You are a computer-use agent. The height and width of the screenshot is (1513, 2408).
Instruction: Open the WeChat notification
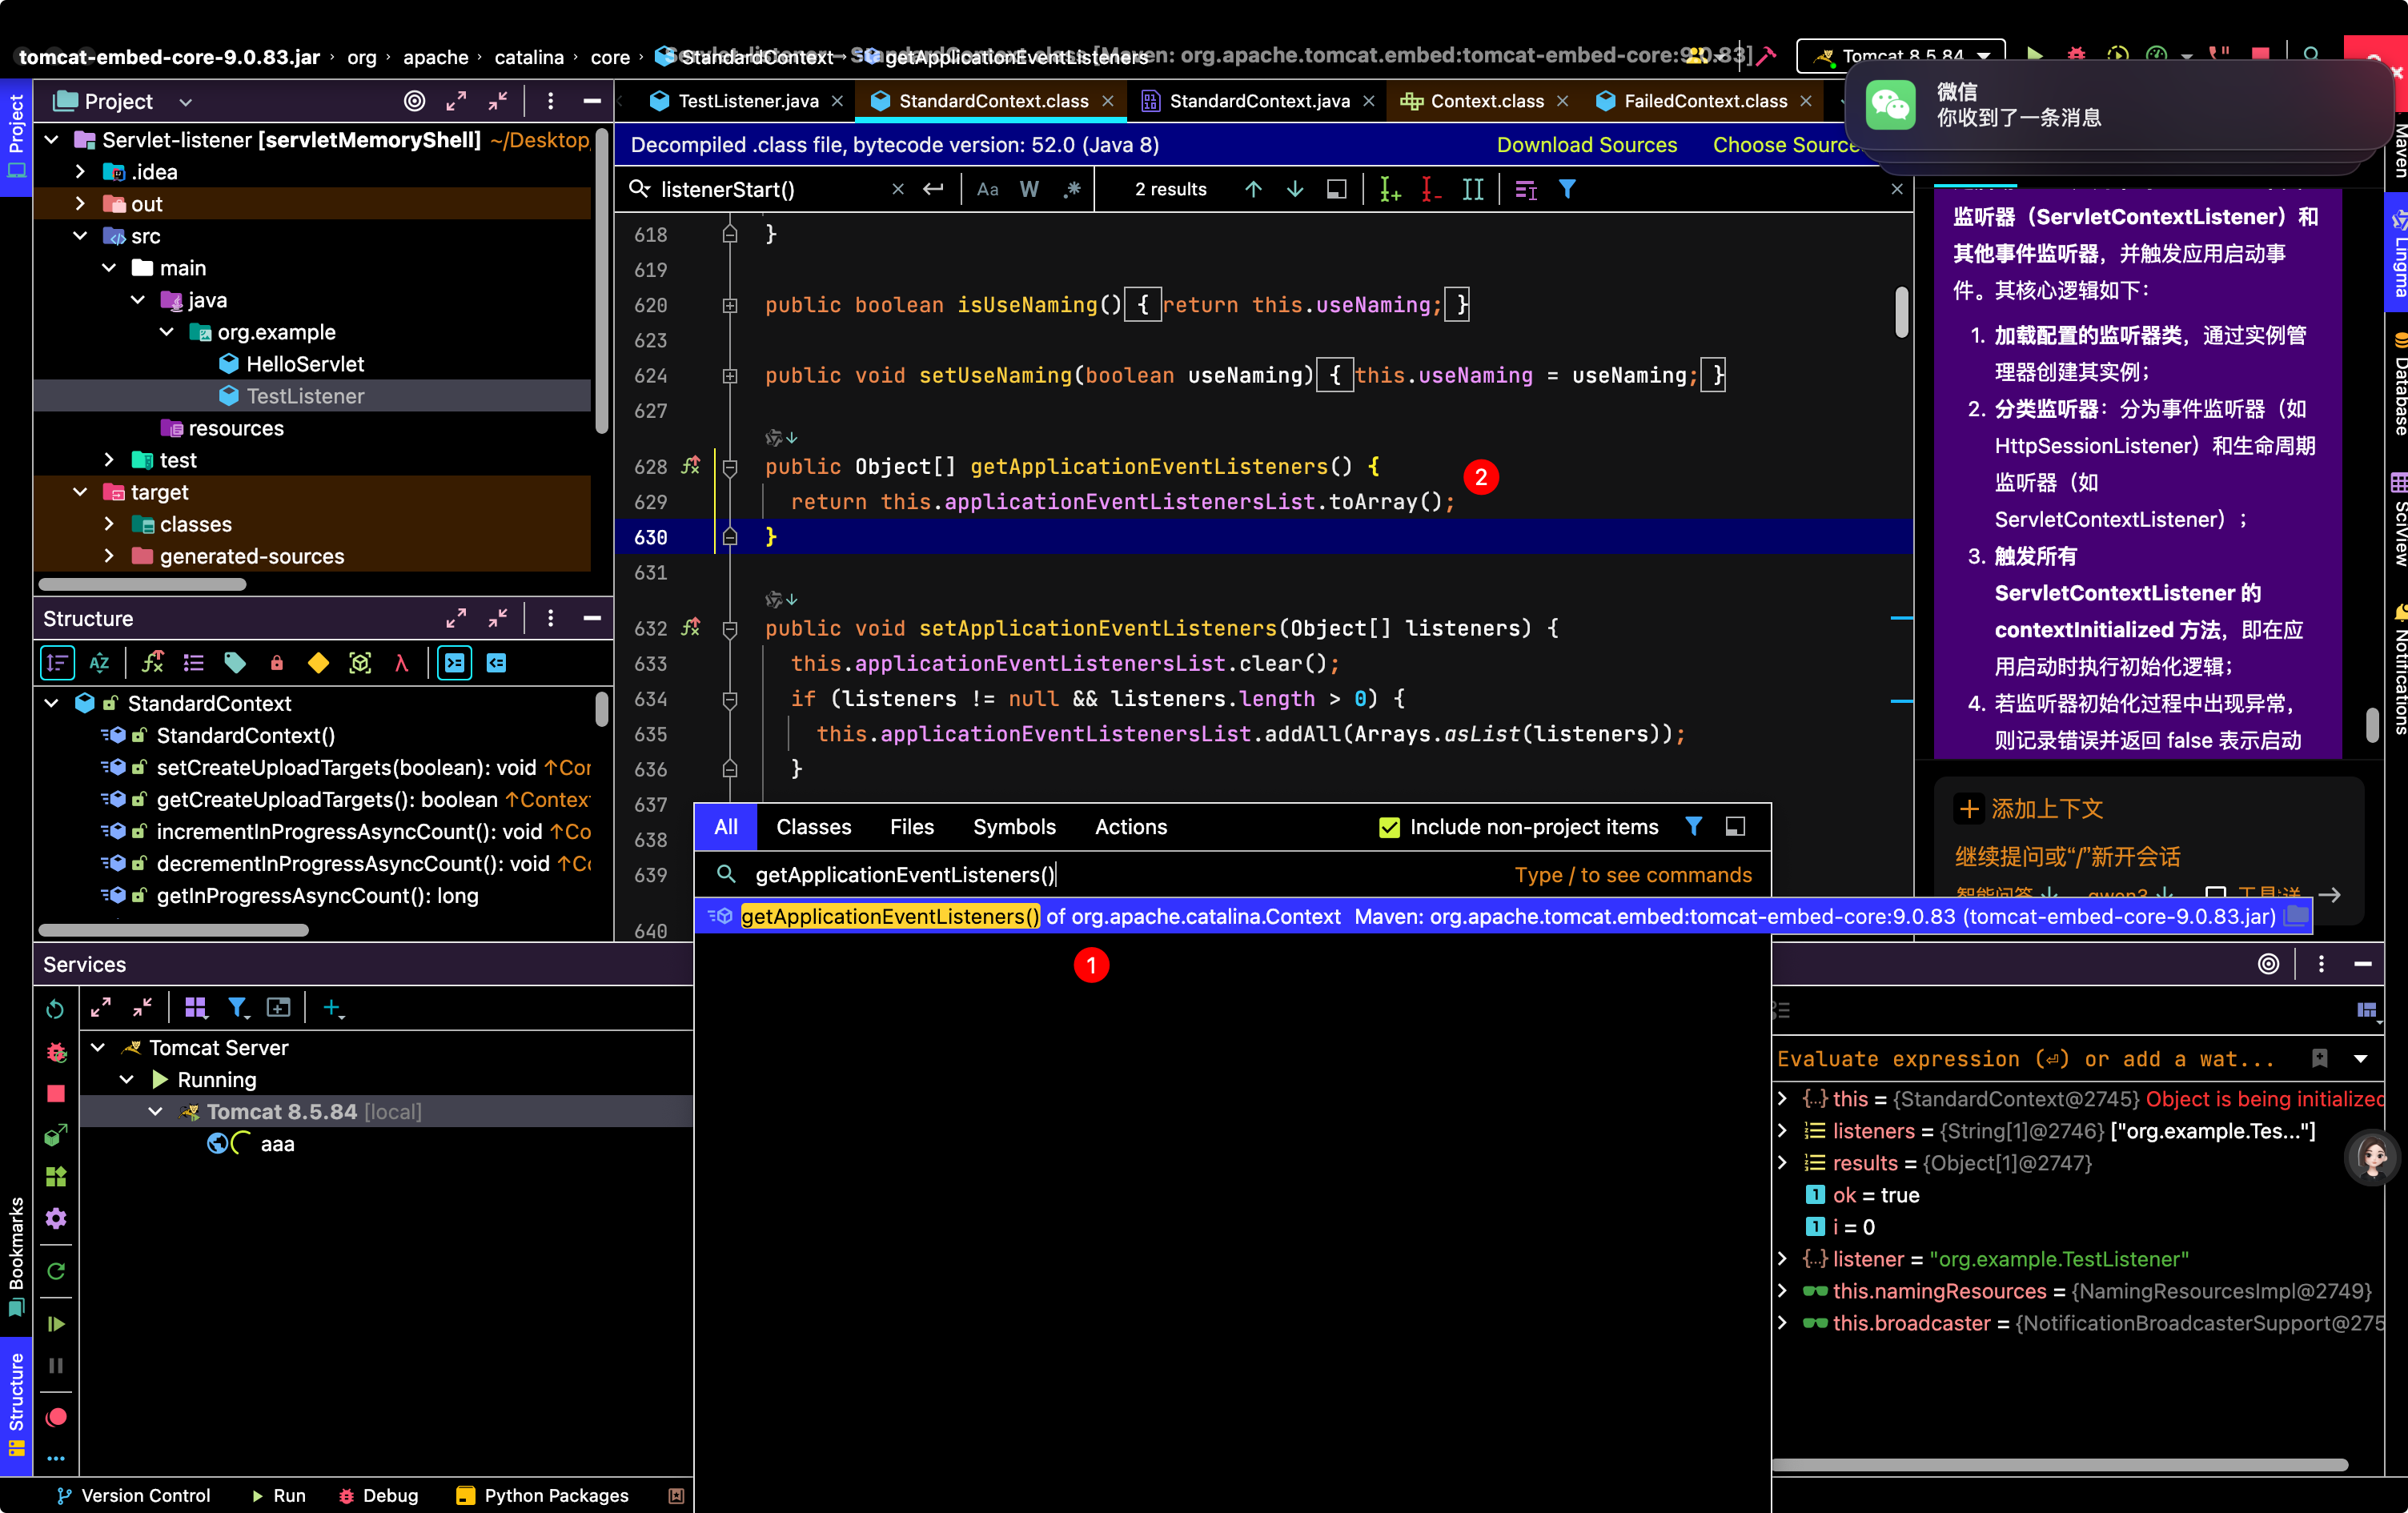[x=2120, y=105]
